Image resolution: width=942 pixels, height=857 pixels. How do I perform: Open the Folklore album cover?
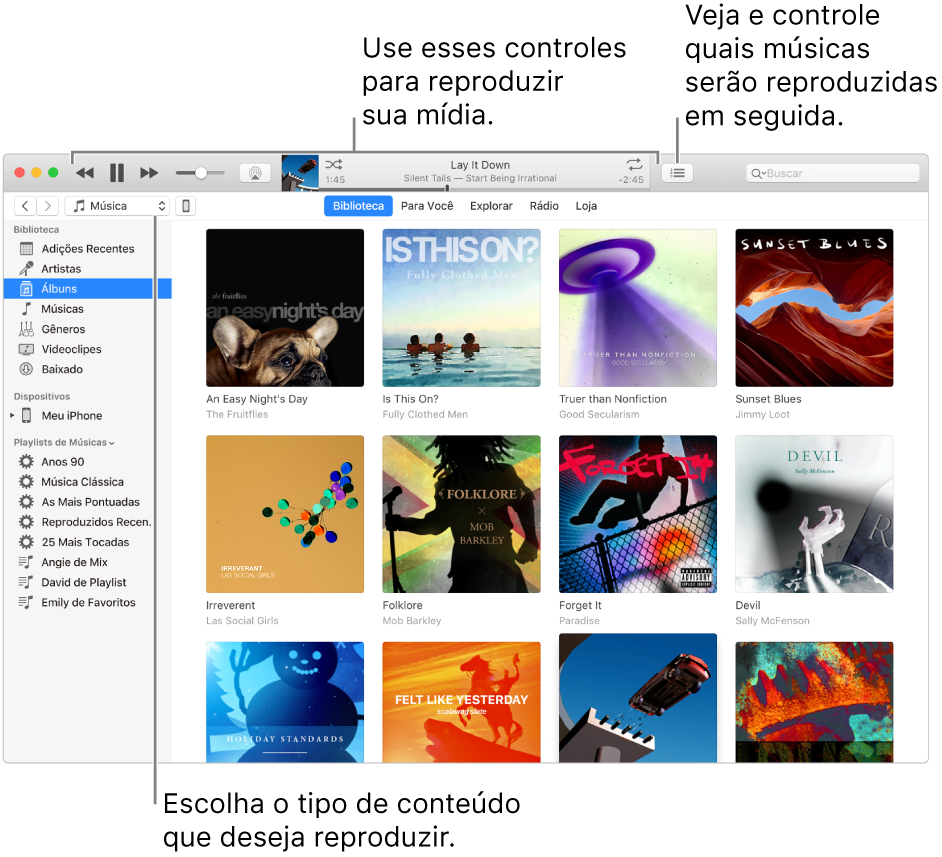click(x=461, y=514)
